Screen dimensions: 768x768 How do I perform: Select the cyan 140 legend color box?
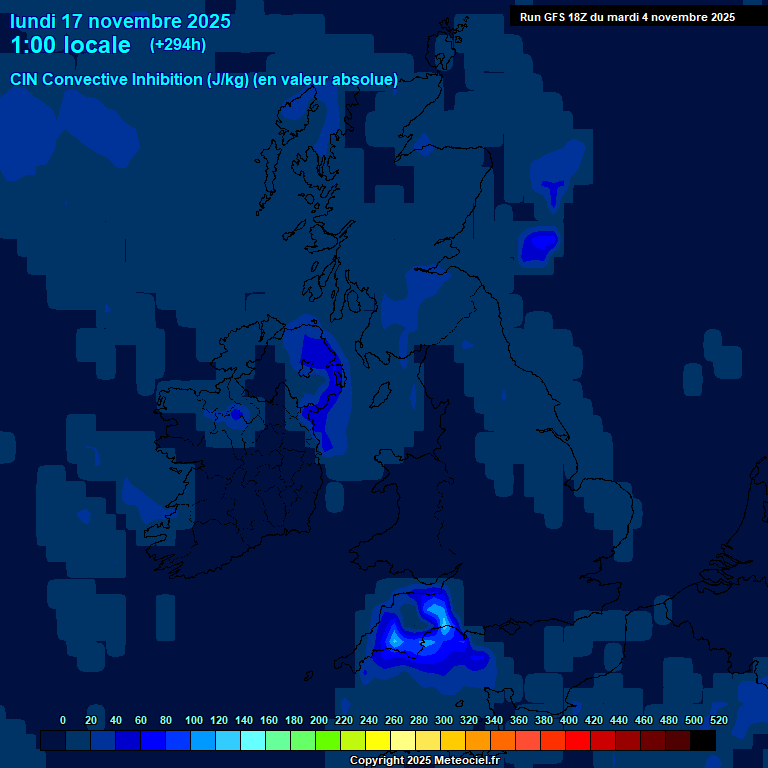(x=228, y=740)
